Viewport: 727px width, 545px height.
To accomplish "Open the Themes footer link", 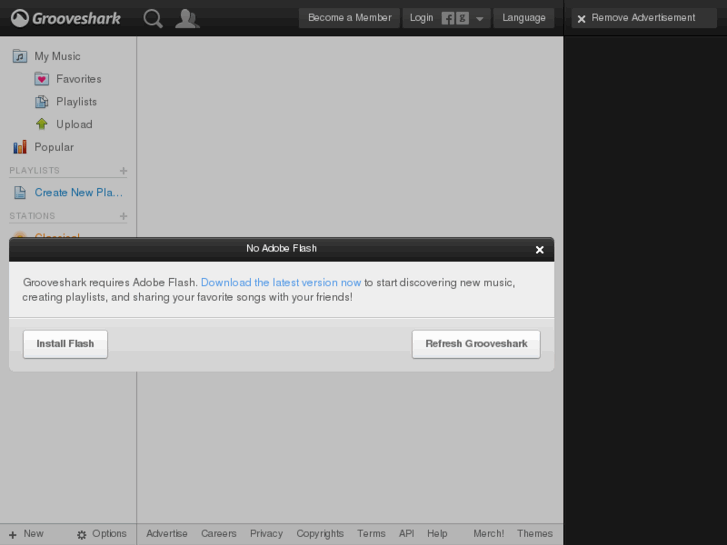I will click(535, 534).
